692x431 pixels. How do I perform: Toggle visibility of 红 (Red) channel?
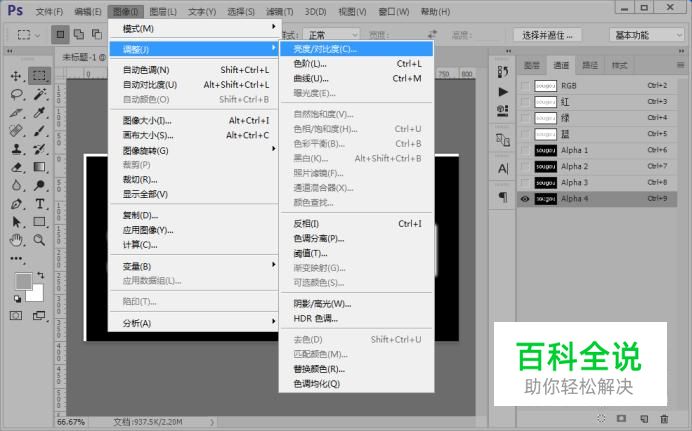click(525, 102)
